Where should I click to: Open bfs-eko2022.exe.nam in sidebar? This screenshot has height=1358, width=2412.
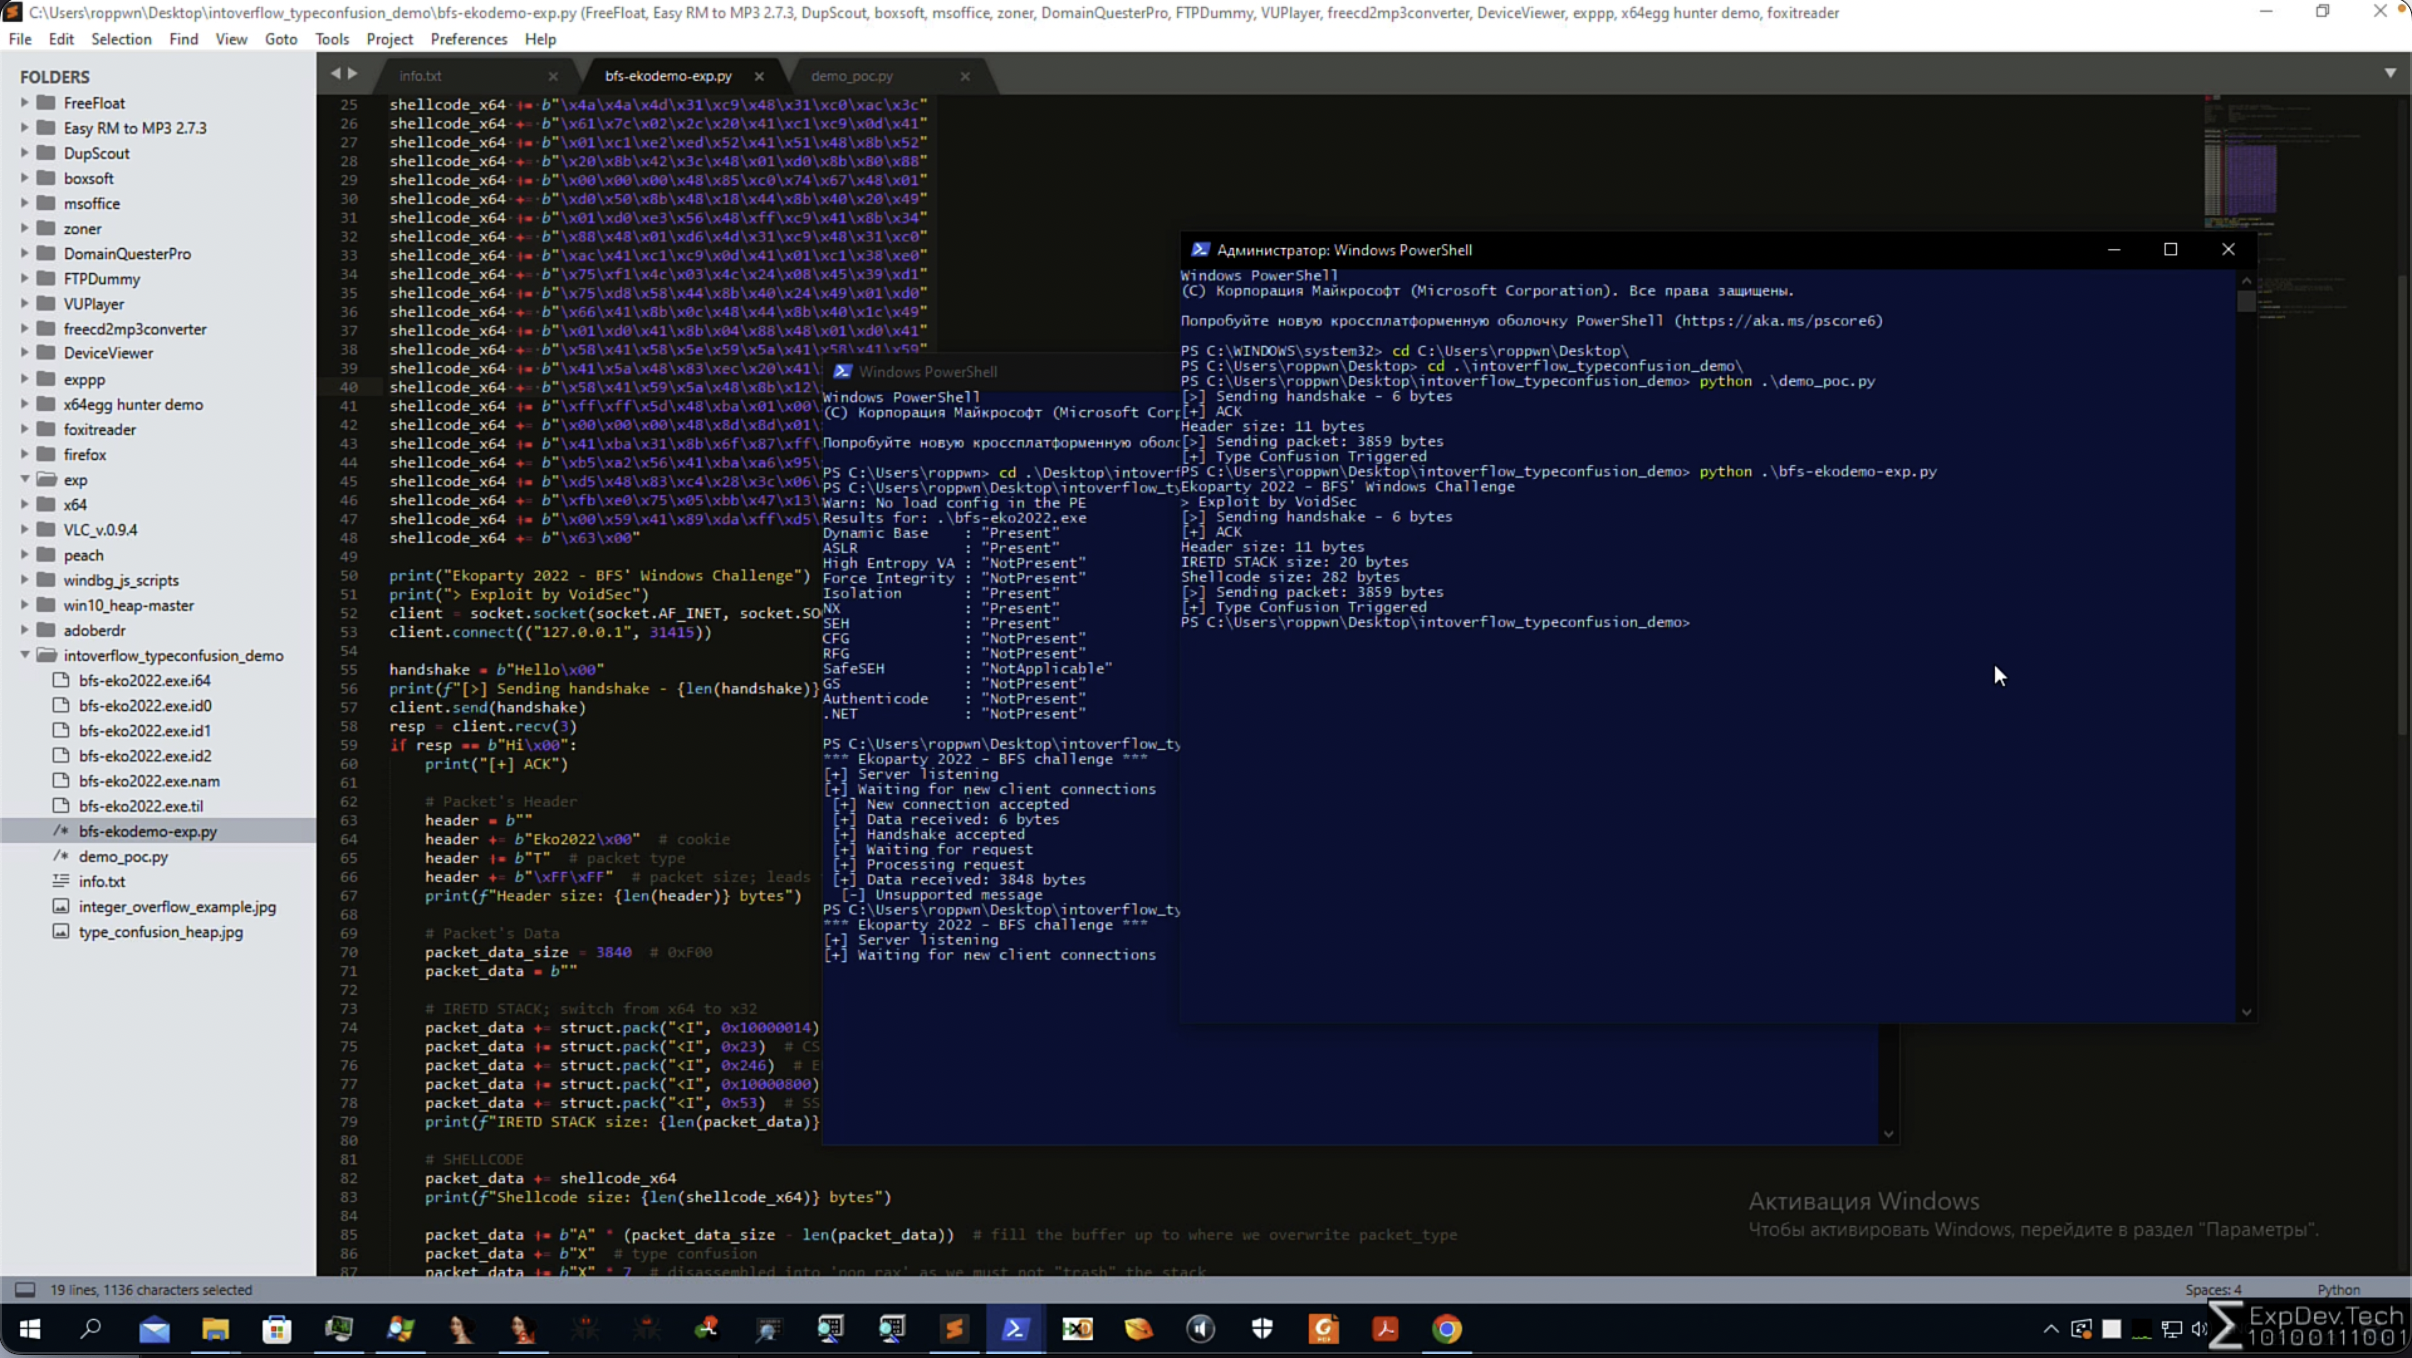tap(149, 781)
